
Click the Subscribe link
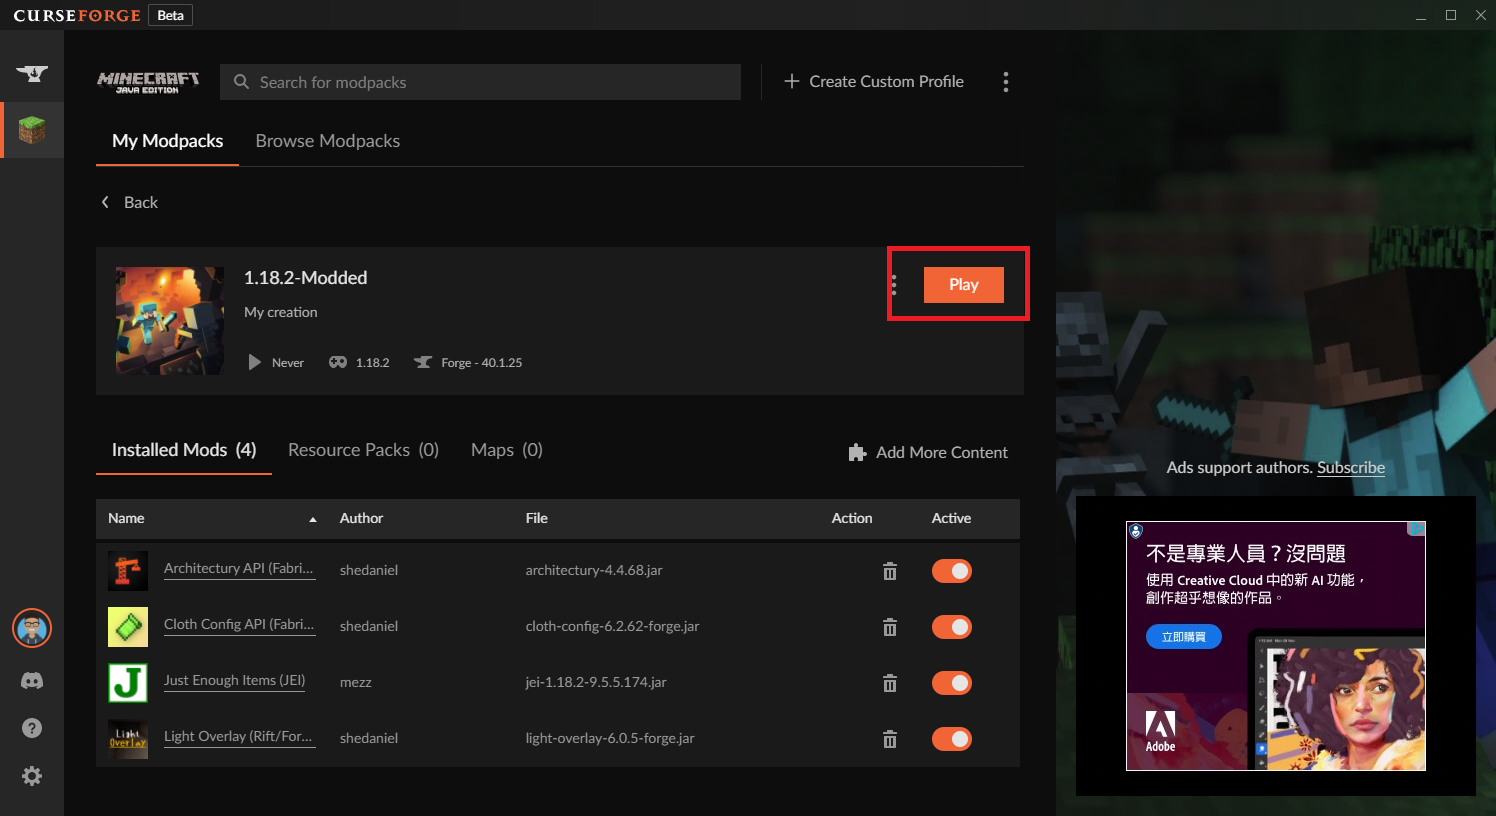pyautogui.click(x=1350, y=467)
